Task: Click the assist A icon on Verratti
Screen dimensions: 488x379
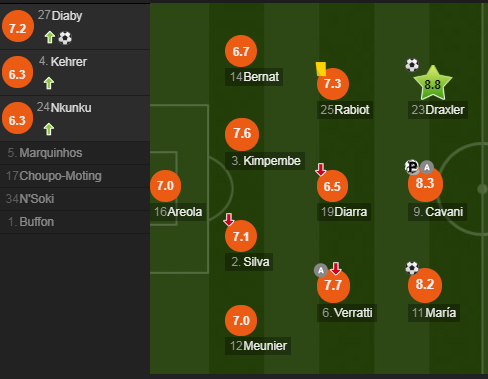Action: point(321,270)
